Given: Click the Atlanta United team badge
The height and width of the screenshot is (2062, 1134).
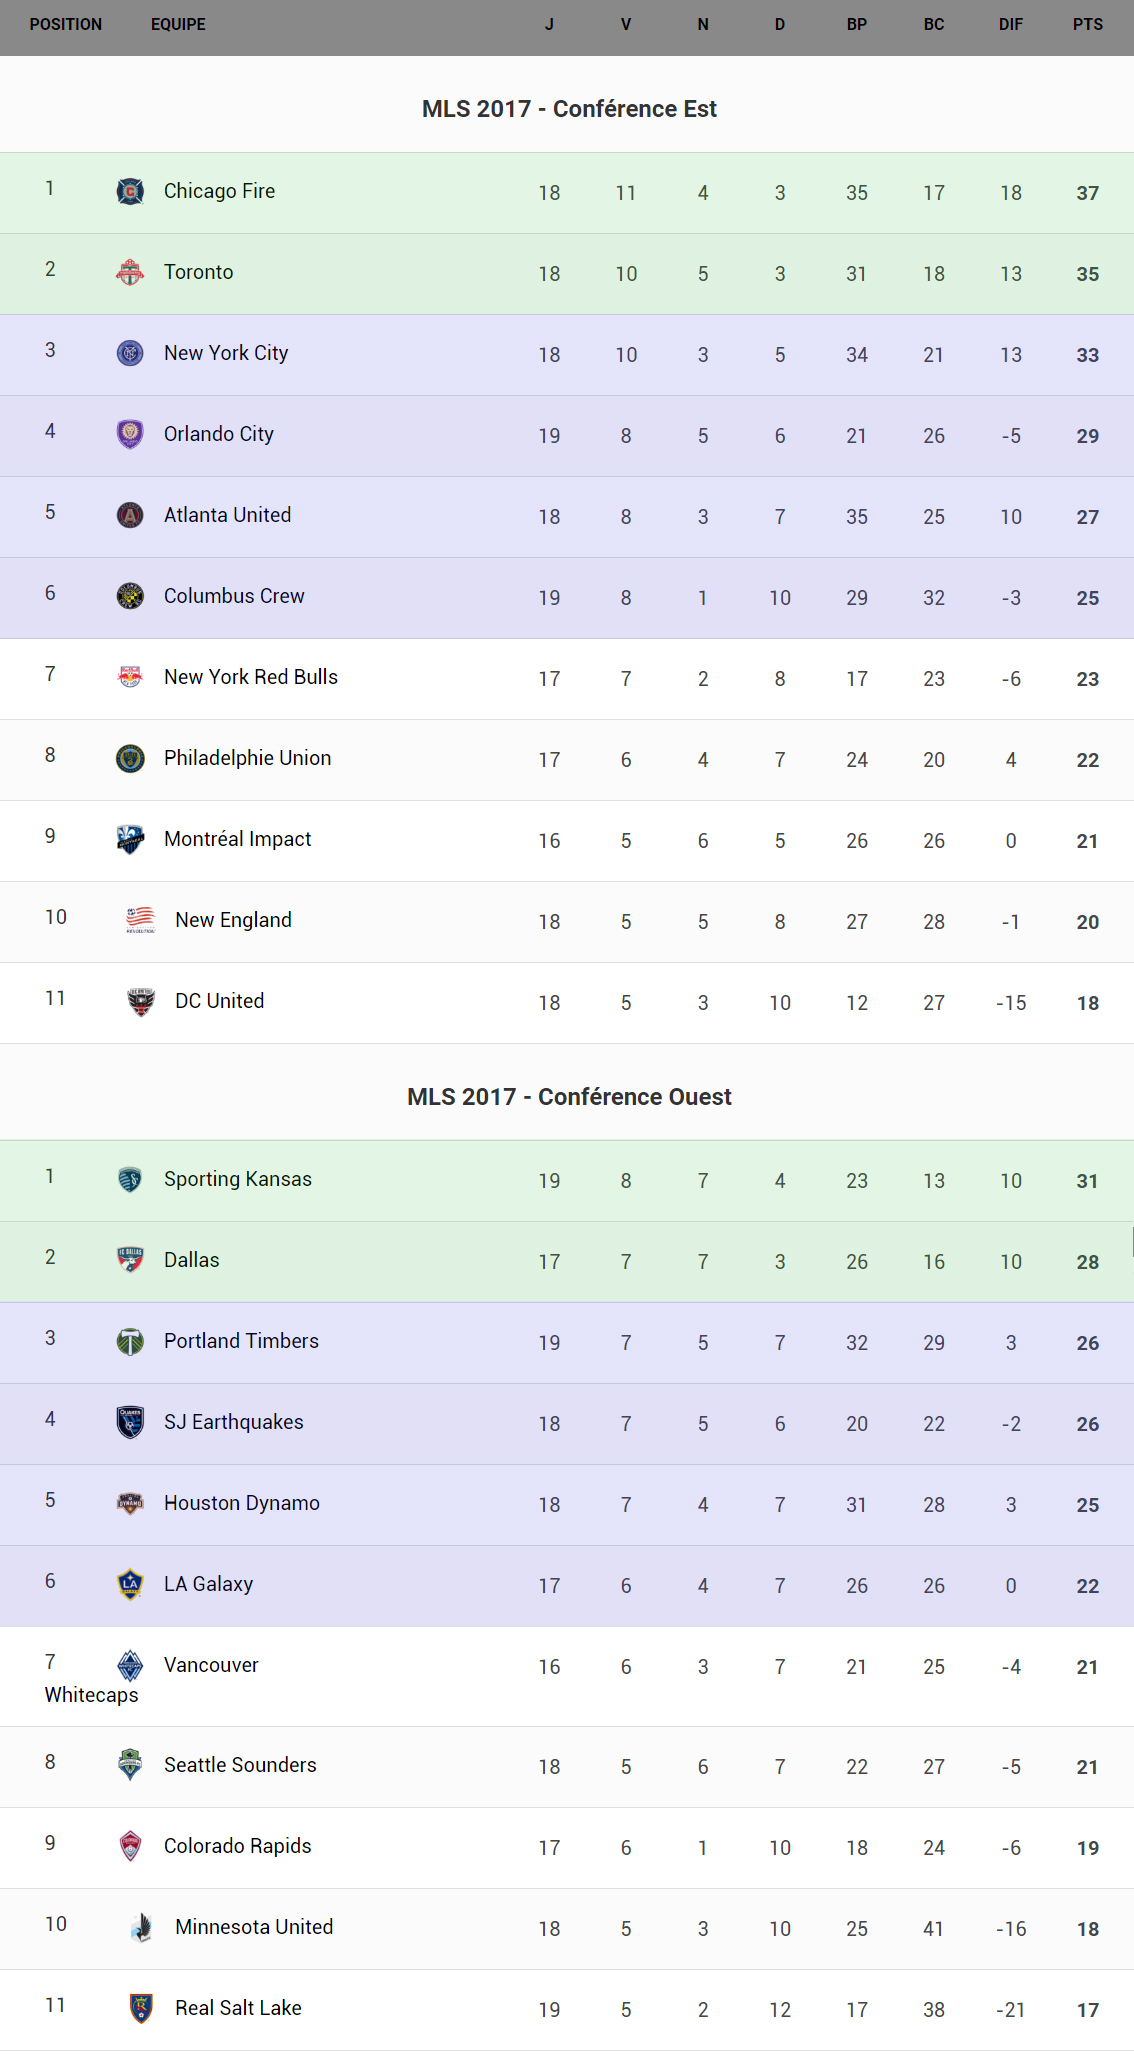Looking at the screenshot, I should pos(130,515).
